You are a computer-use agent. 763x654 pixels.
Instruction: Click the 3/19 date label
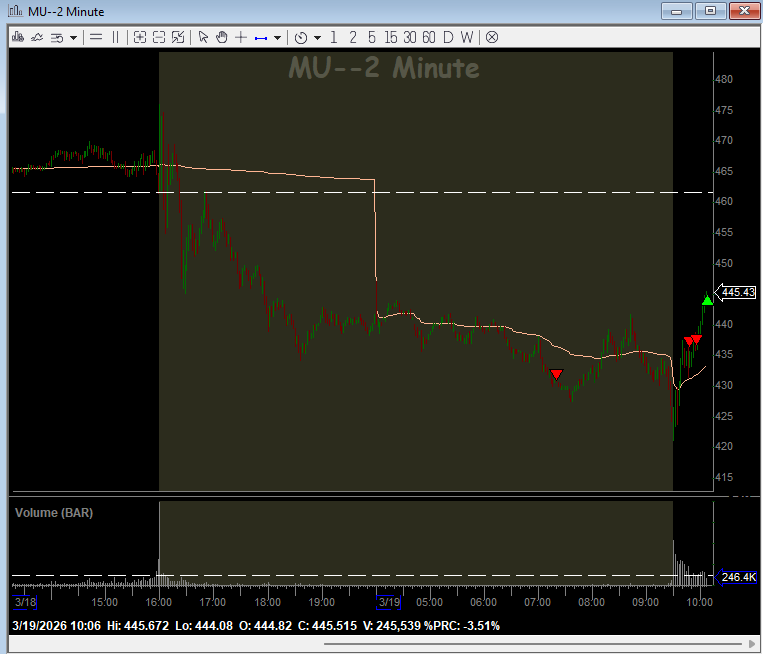pyautogui.click(x=388, y=602)
